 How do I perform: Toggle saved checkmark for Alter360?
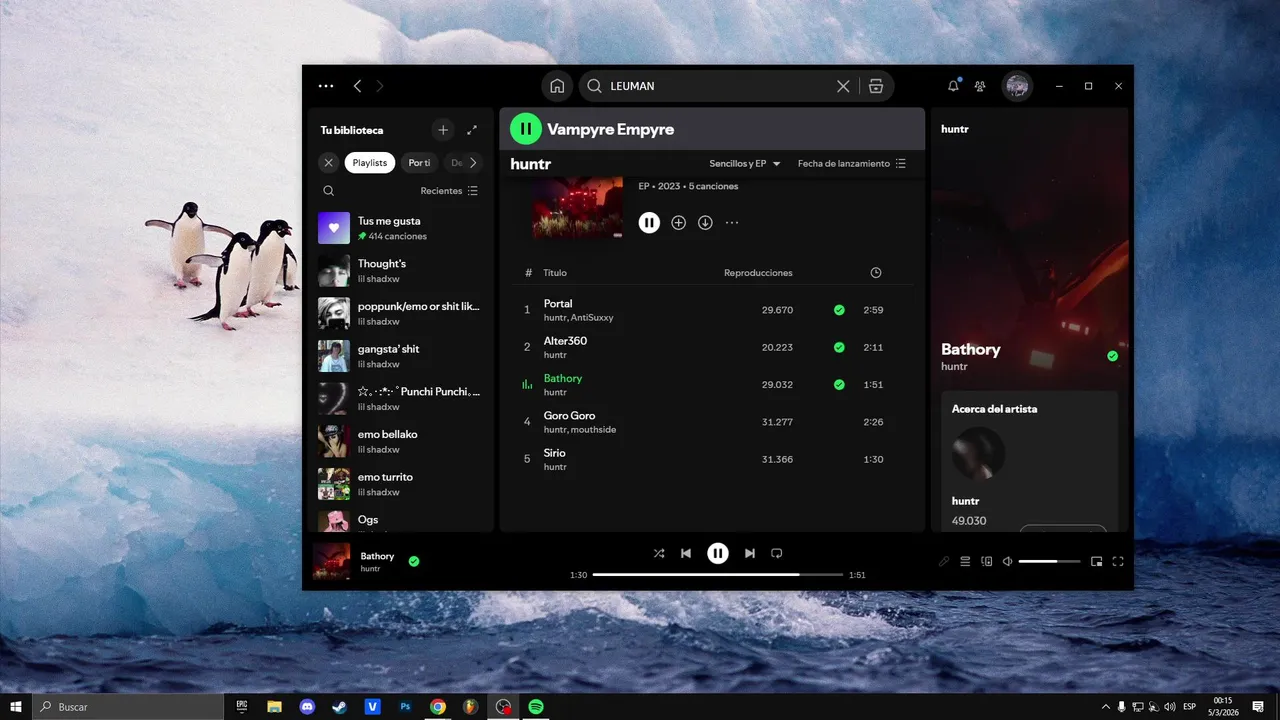point(839,347)
